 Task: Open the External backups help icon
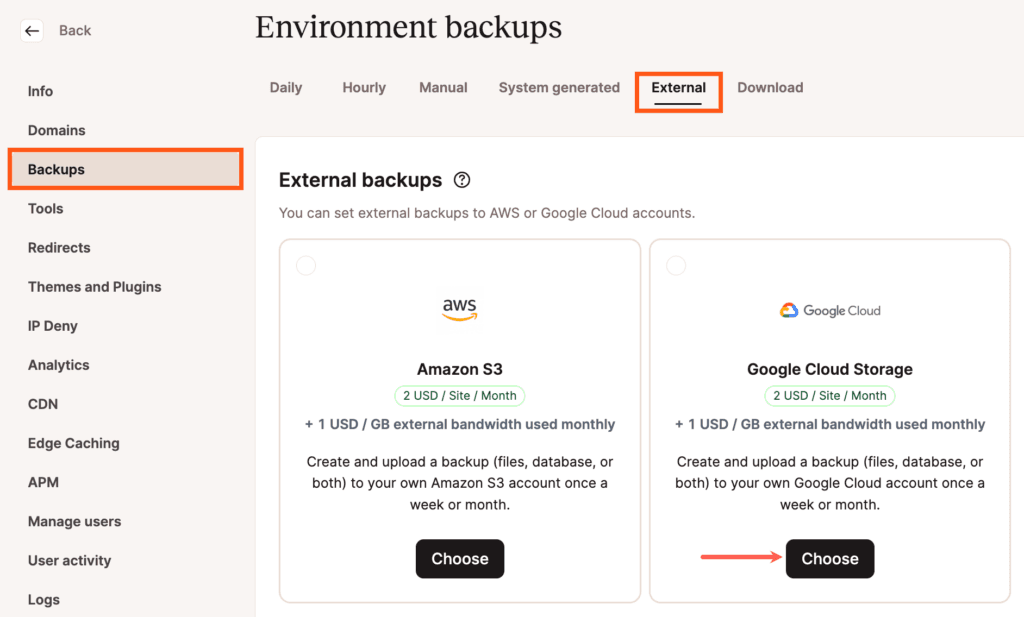(x=461, y=180)
